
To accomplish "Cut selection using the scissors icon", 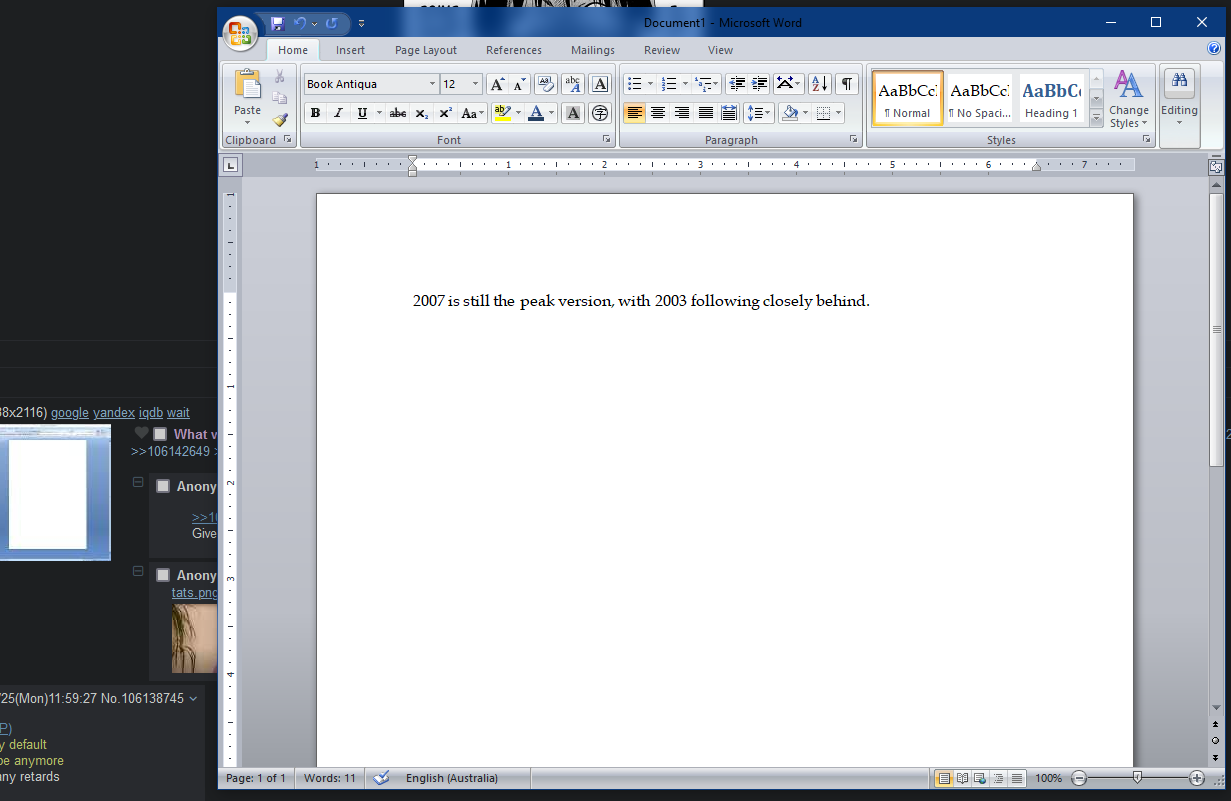I will pos(280,77).
